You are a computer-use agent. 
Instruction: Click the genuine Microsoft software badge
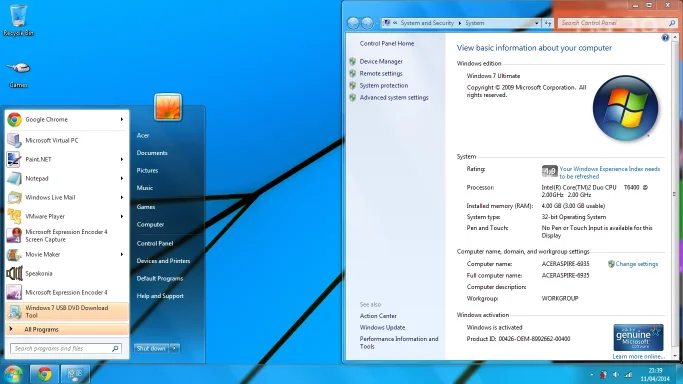tap(638, 337)
